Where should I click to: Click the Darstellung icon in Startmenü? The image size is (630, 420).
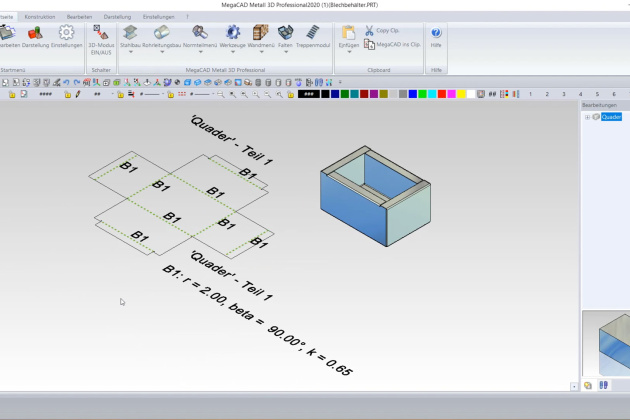point(35,36)
